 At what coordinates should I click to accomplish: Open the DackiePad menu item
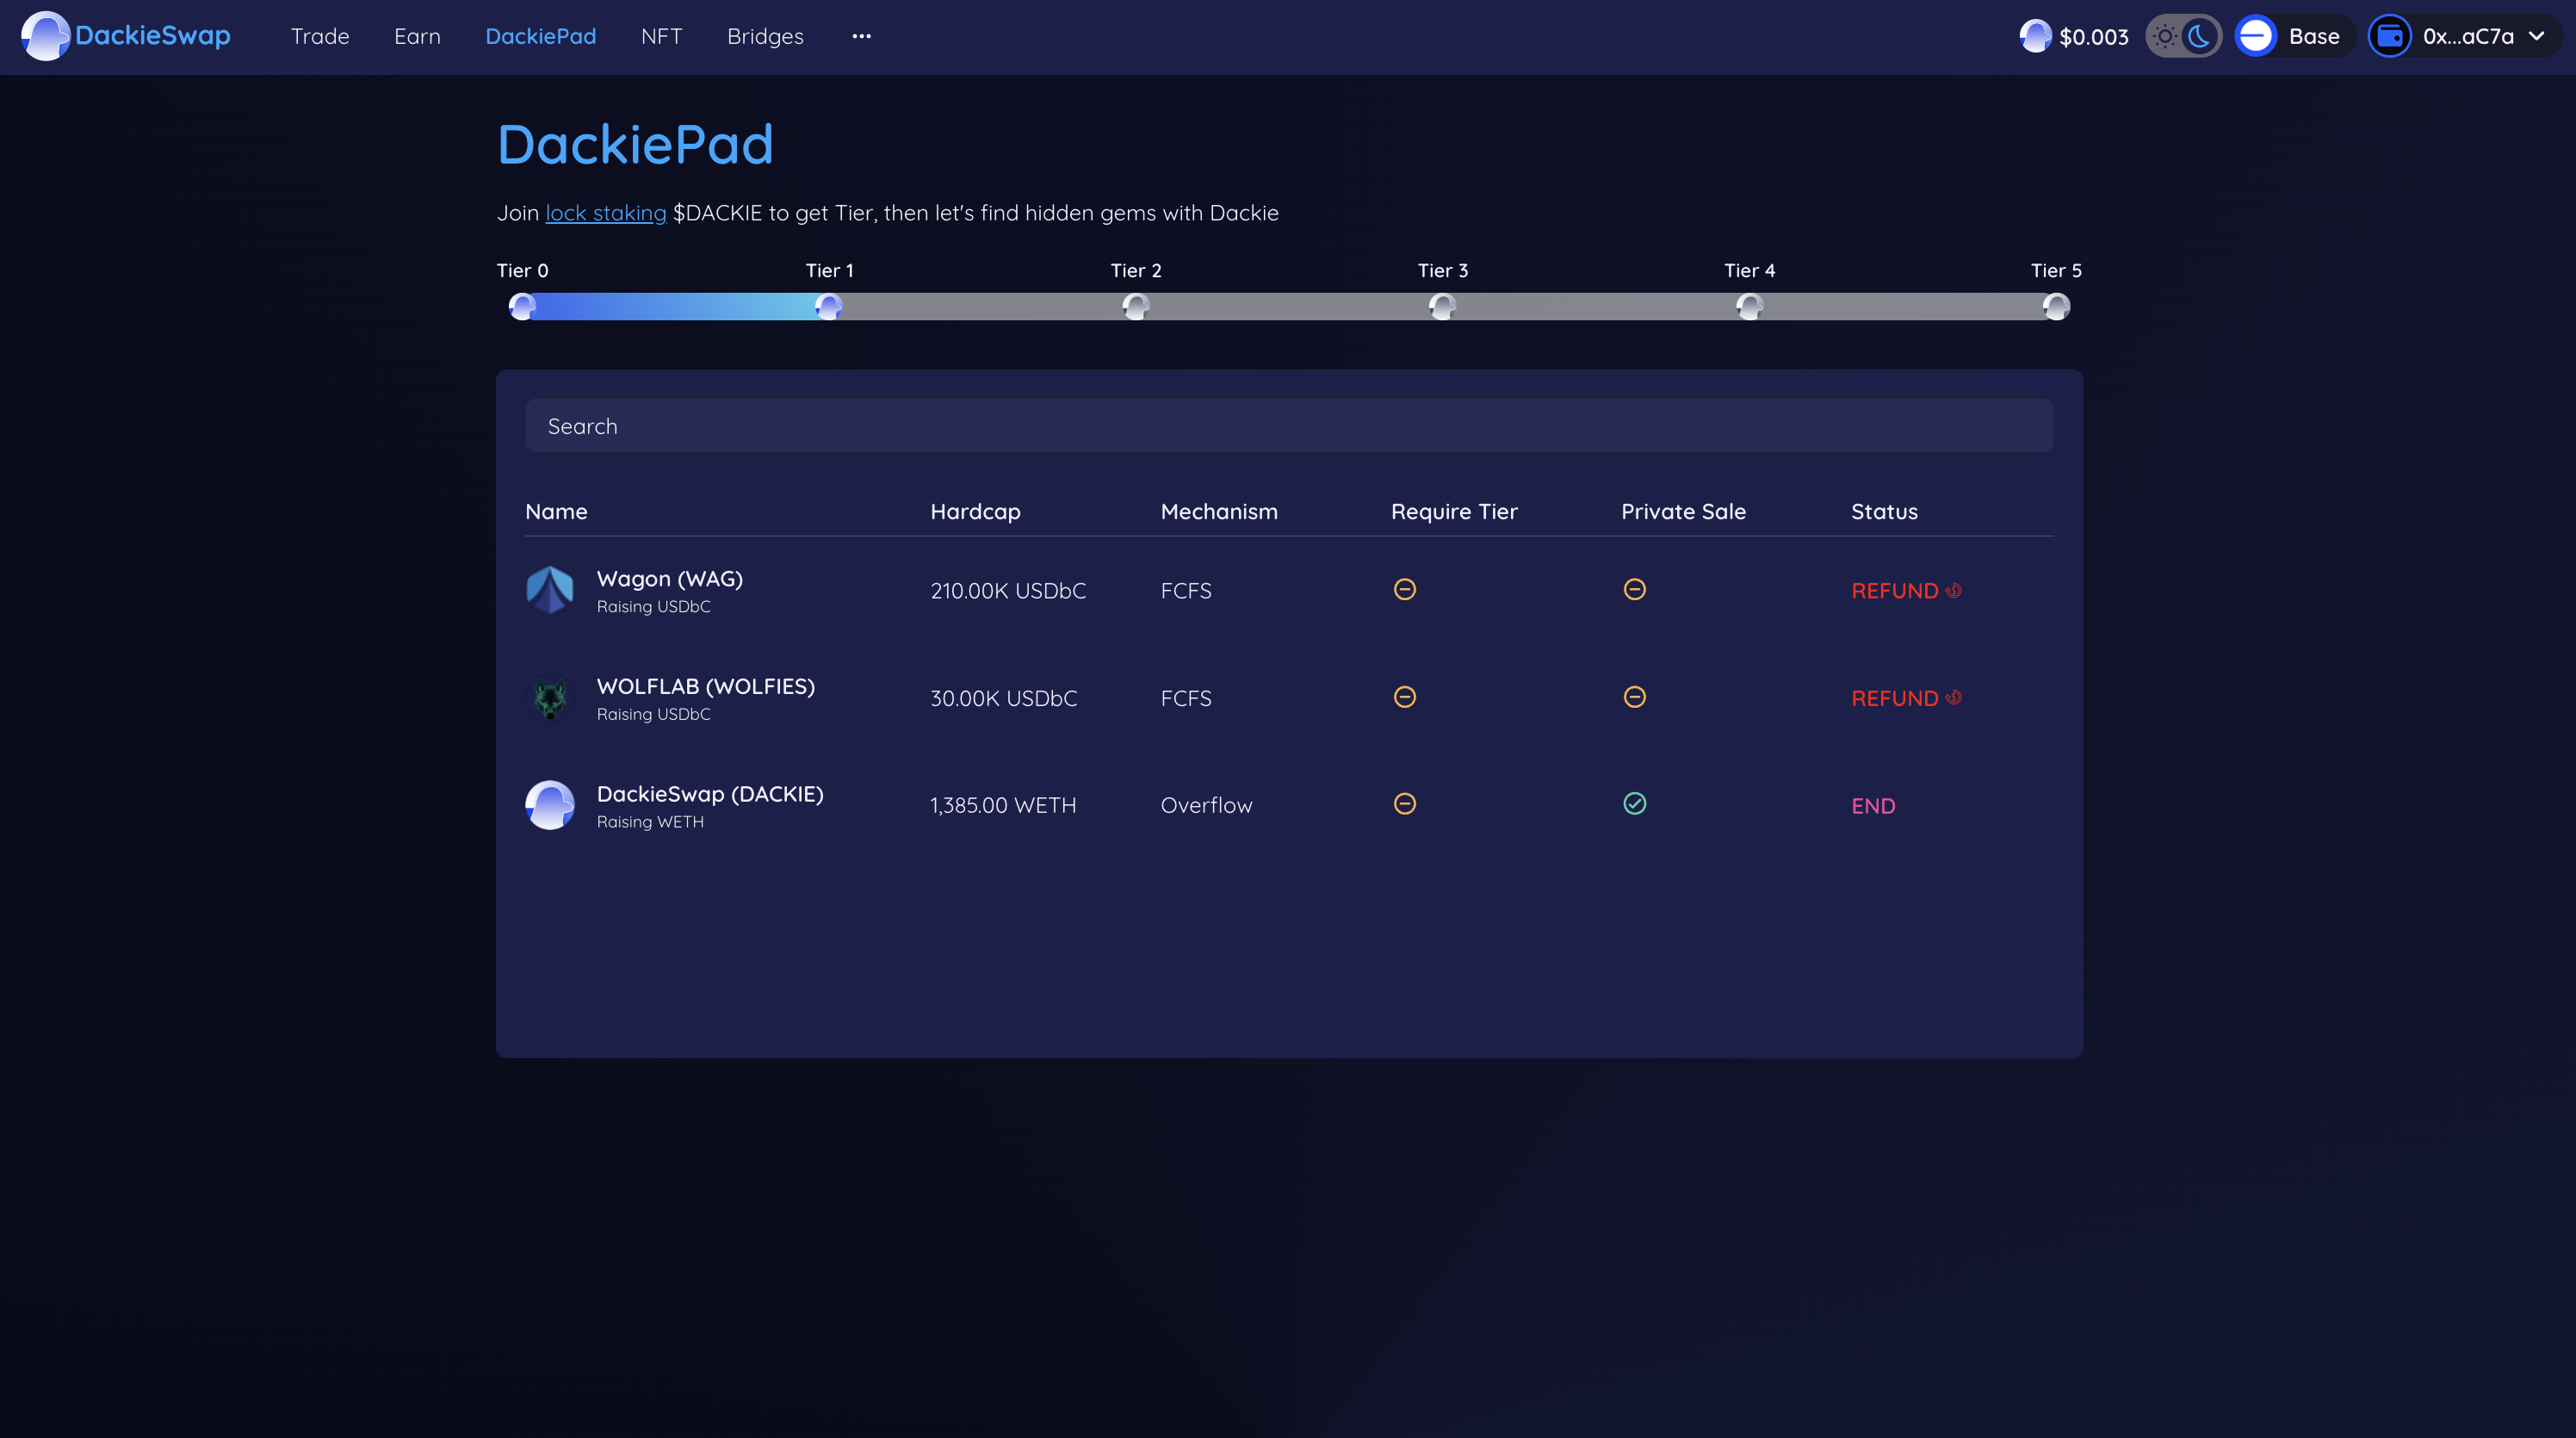click(540, 36)
